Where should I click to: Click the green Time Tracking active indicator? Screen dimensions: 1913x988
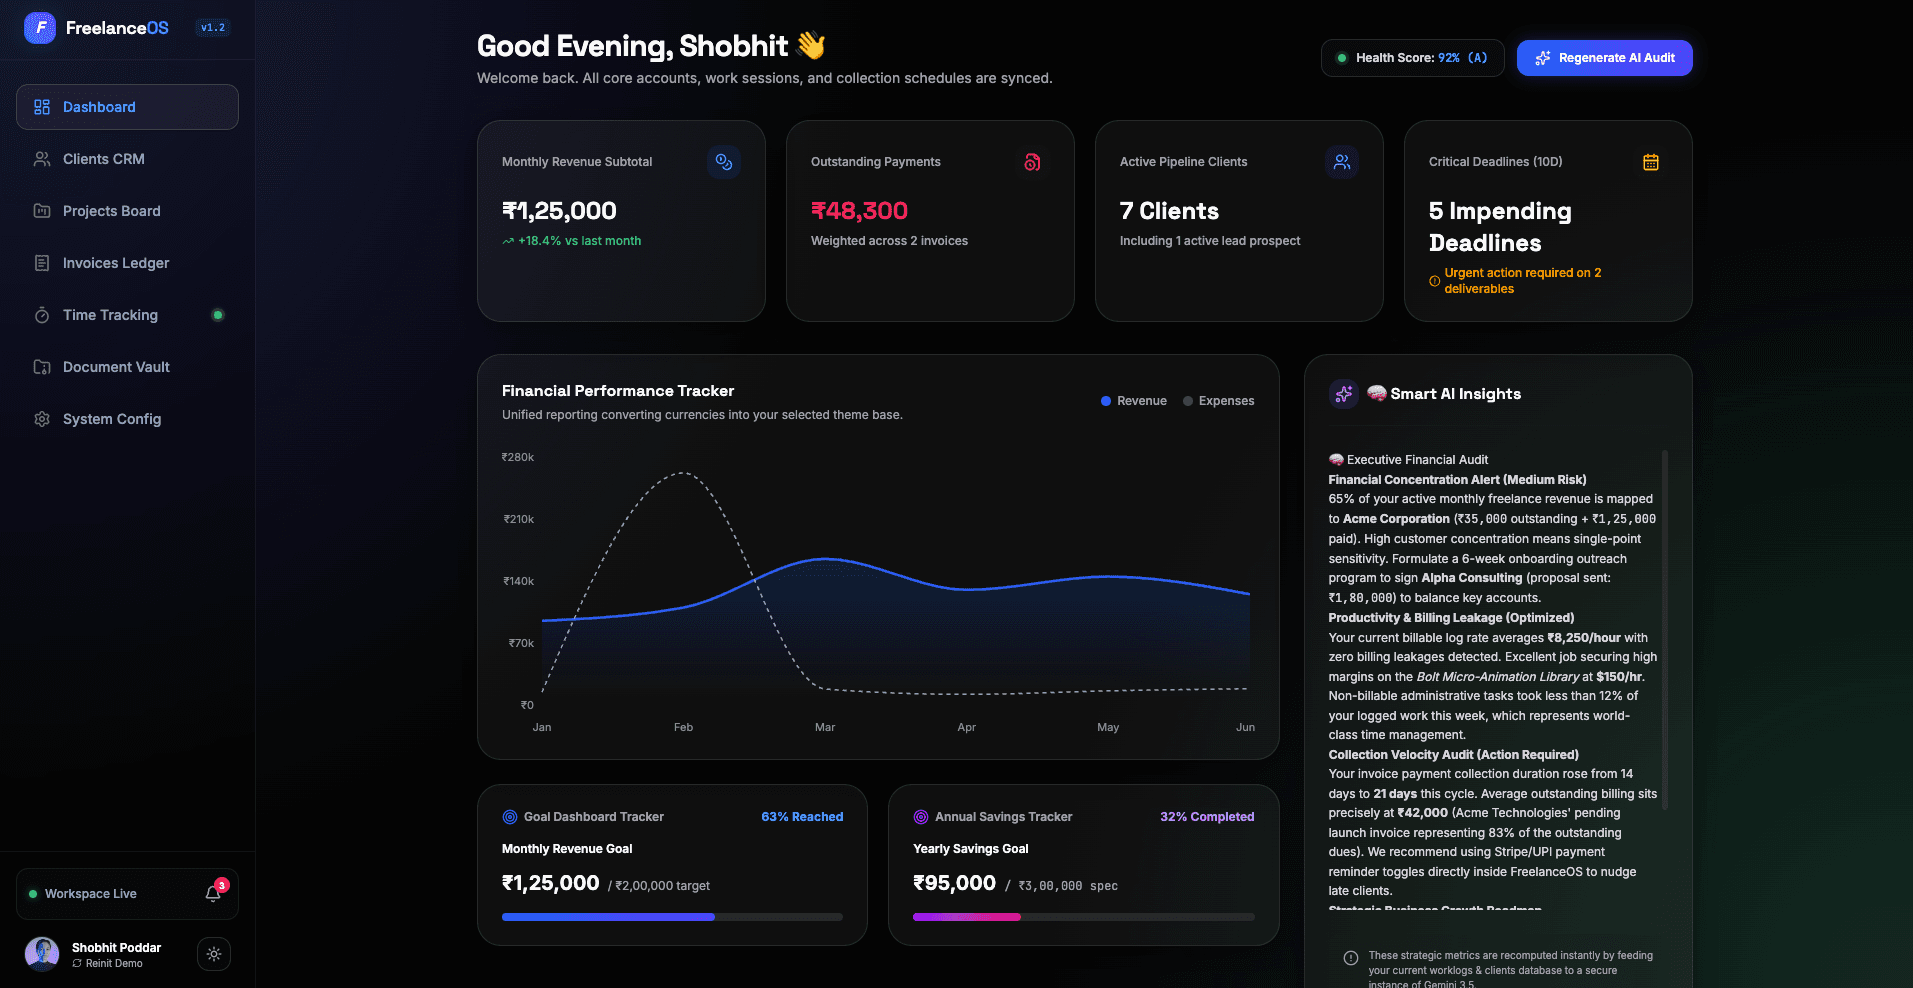click(x=218, y=315)
